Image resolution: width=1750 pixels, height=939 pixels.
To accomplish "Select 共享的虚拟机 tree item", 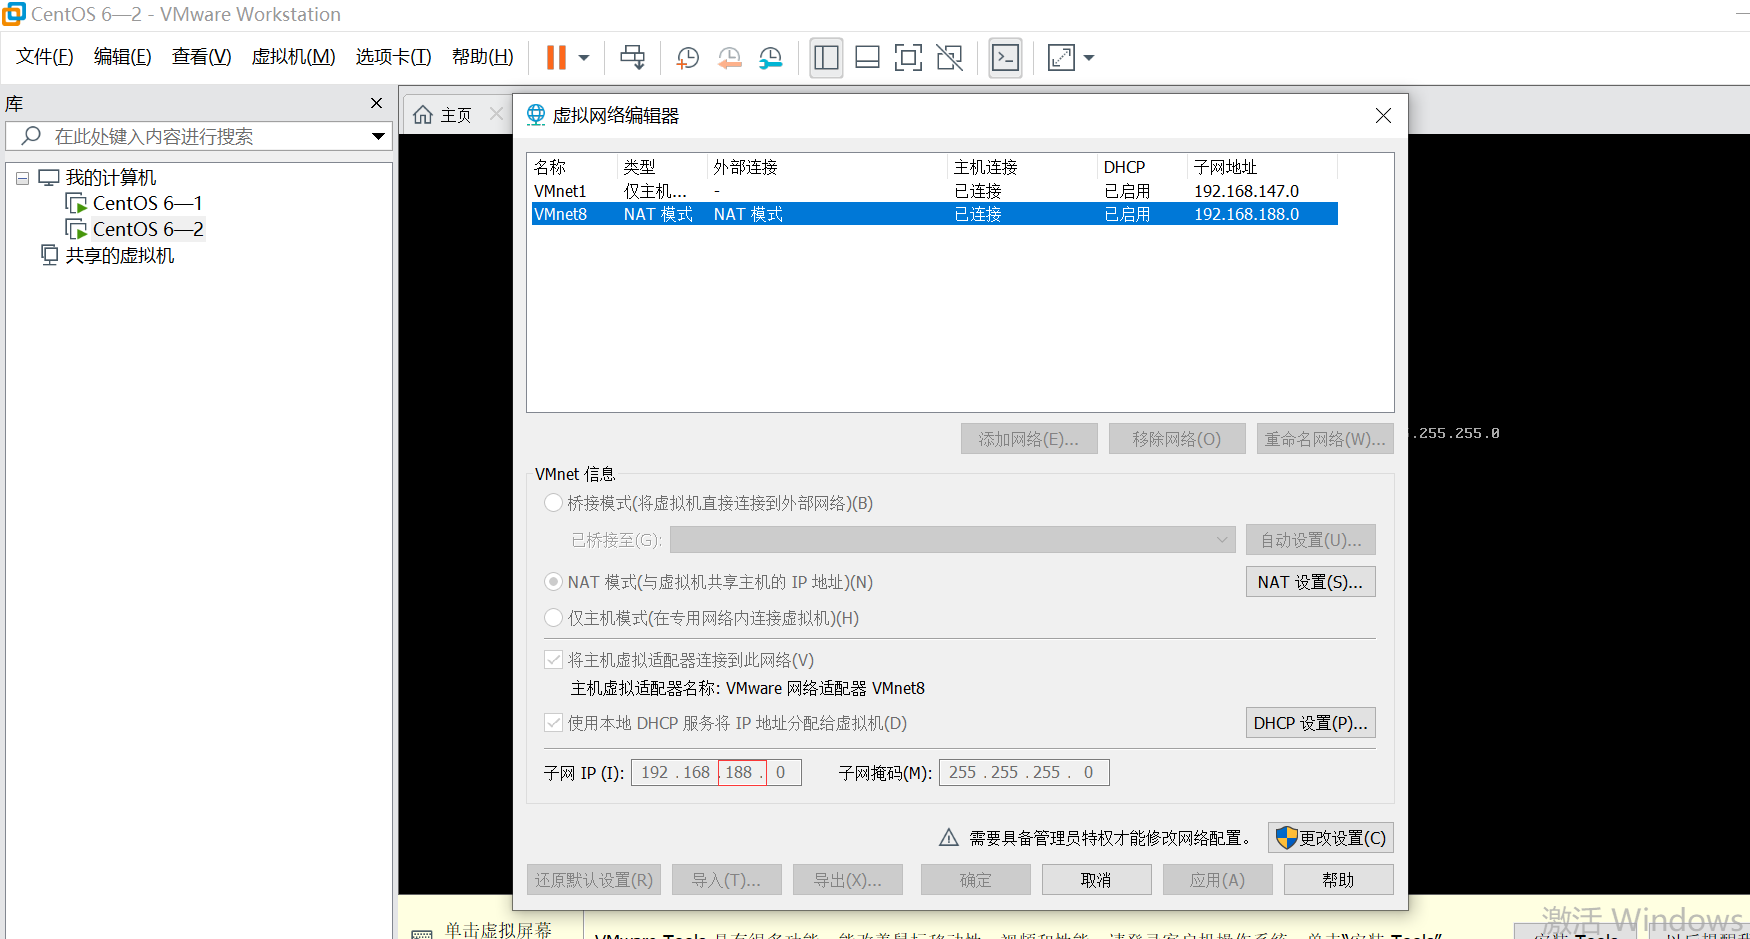I will pos(107,255).
